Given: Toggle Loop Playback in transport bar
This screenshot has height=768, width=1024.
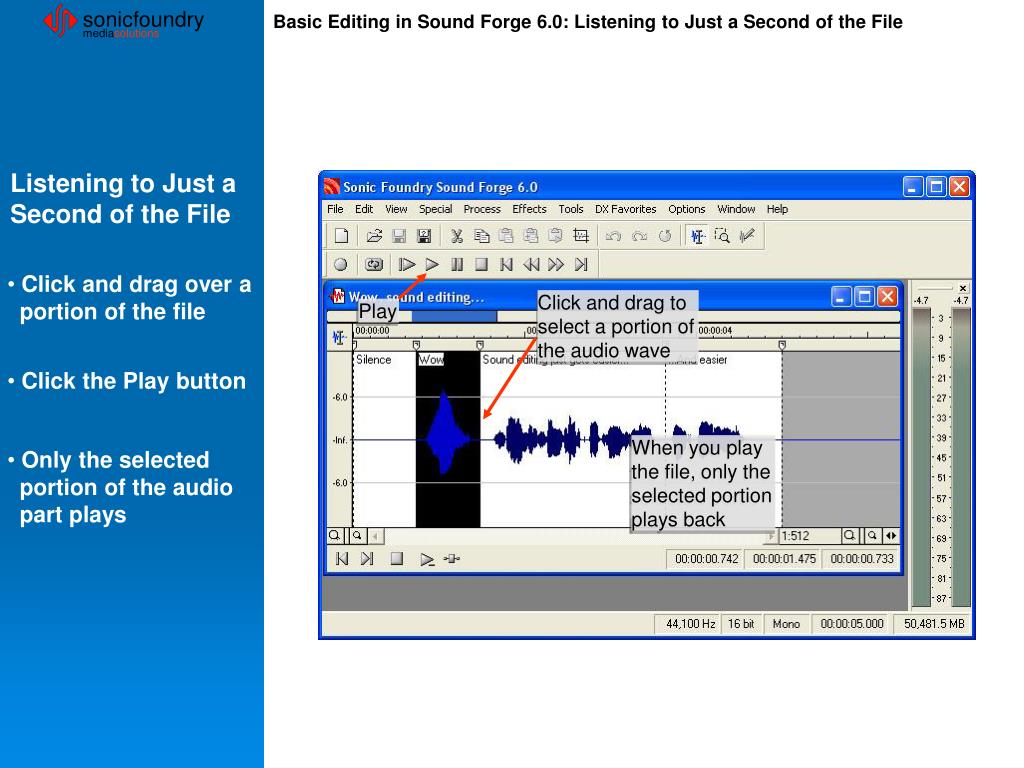Looking at the screenshot, I should click(374, 264).
